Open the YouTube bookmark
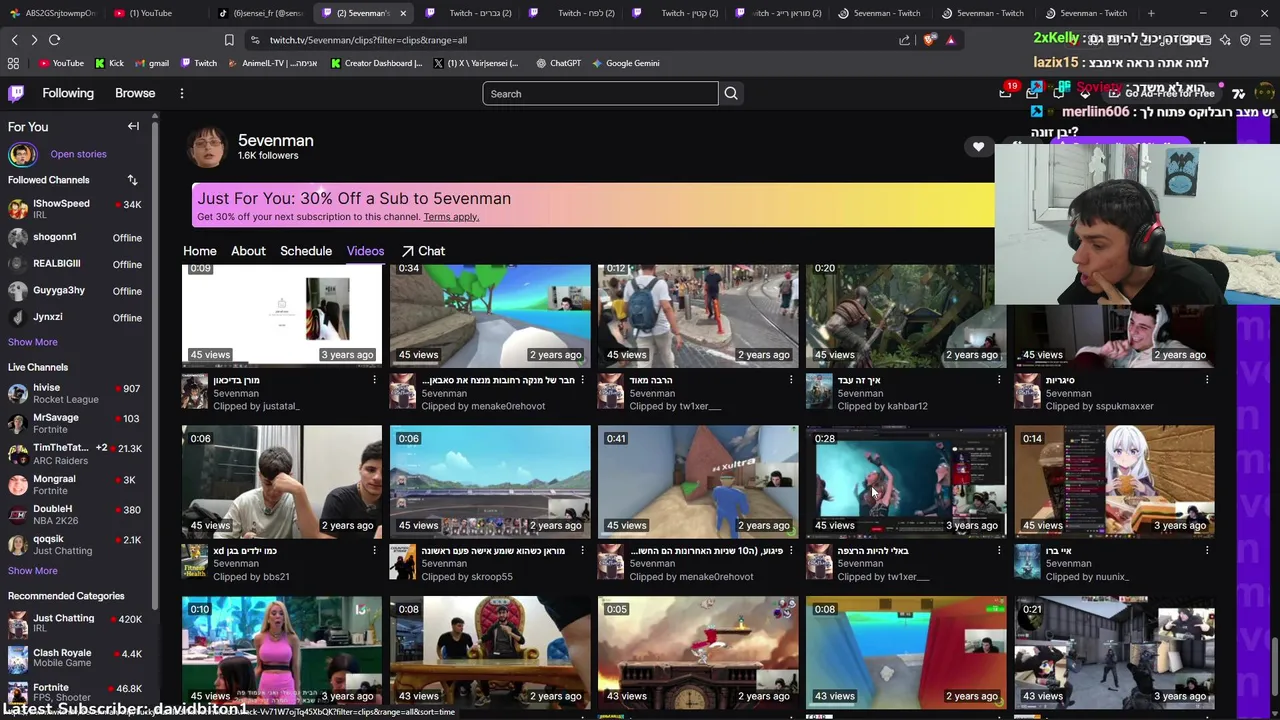1280x720 pixels. tap(61, 63)
